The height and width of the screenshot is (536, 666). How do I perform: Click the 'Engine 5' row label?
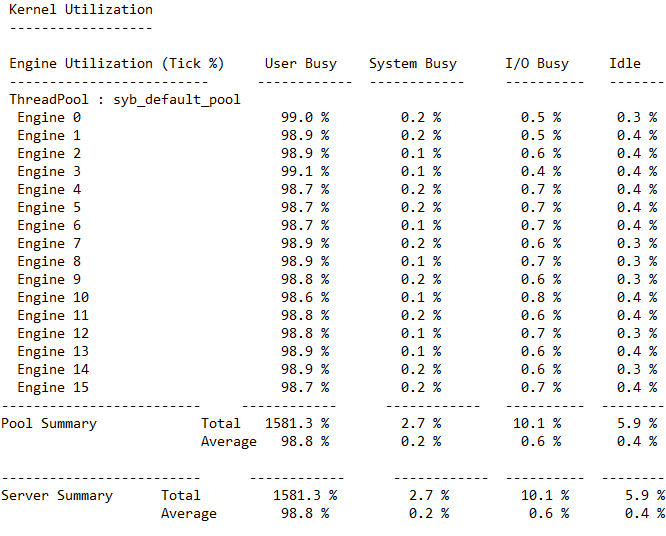49,208
